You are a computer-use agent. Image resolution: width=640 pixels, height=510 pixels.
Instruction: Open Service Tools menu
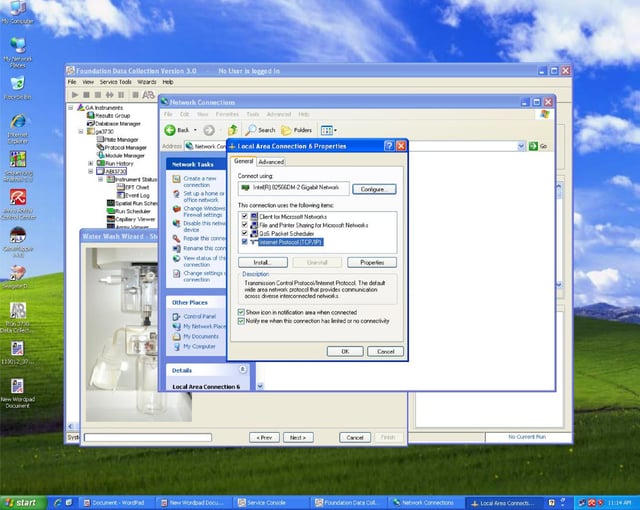click(116, 82)
